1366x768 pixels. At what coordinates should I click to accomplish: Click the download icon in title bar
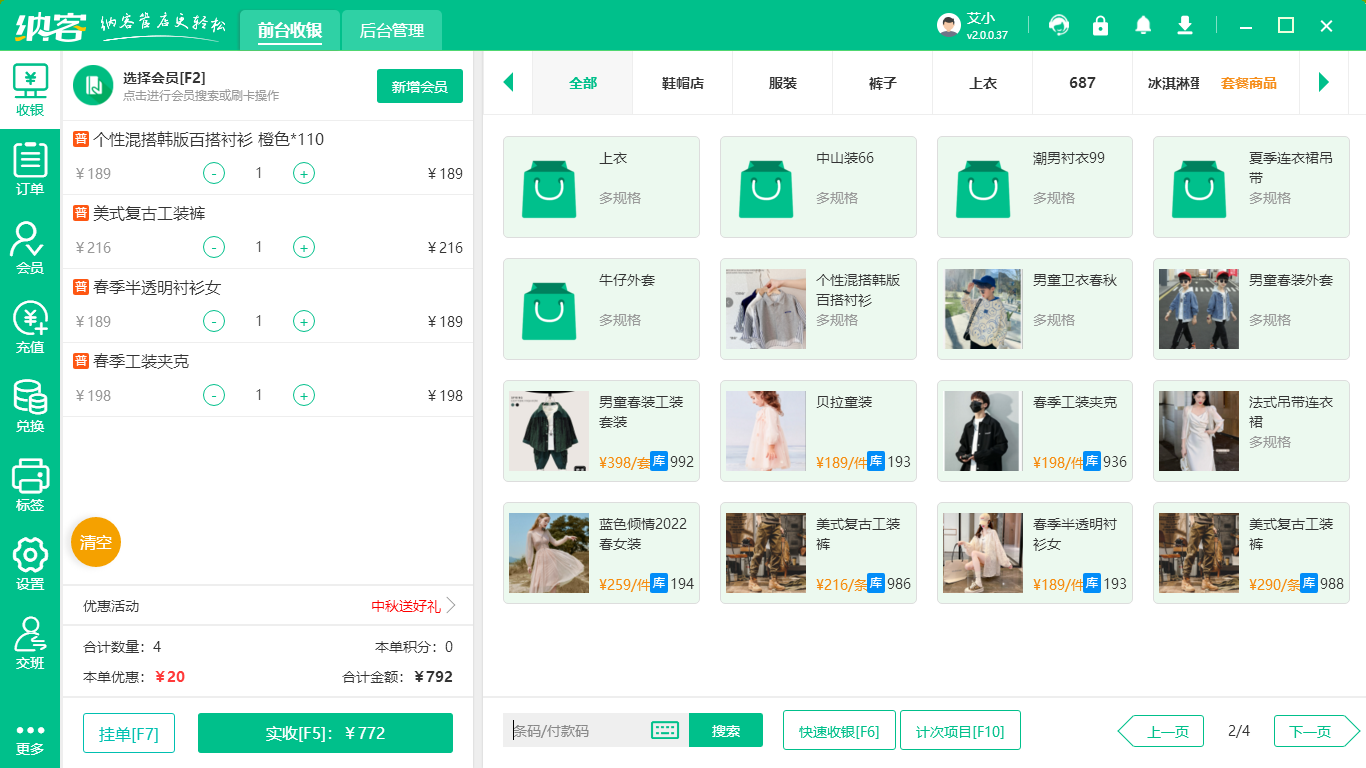tap(1185, 25)
